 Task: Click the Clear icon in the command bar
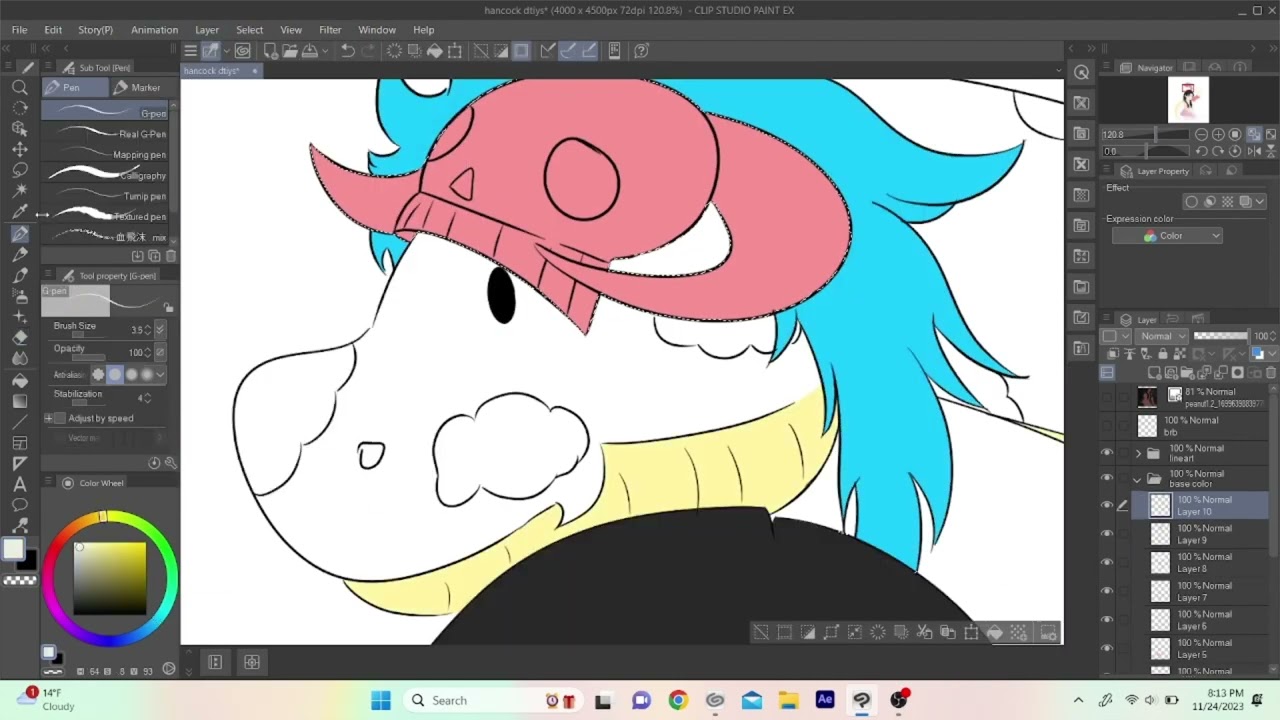coord(395,51)
